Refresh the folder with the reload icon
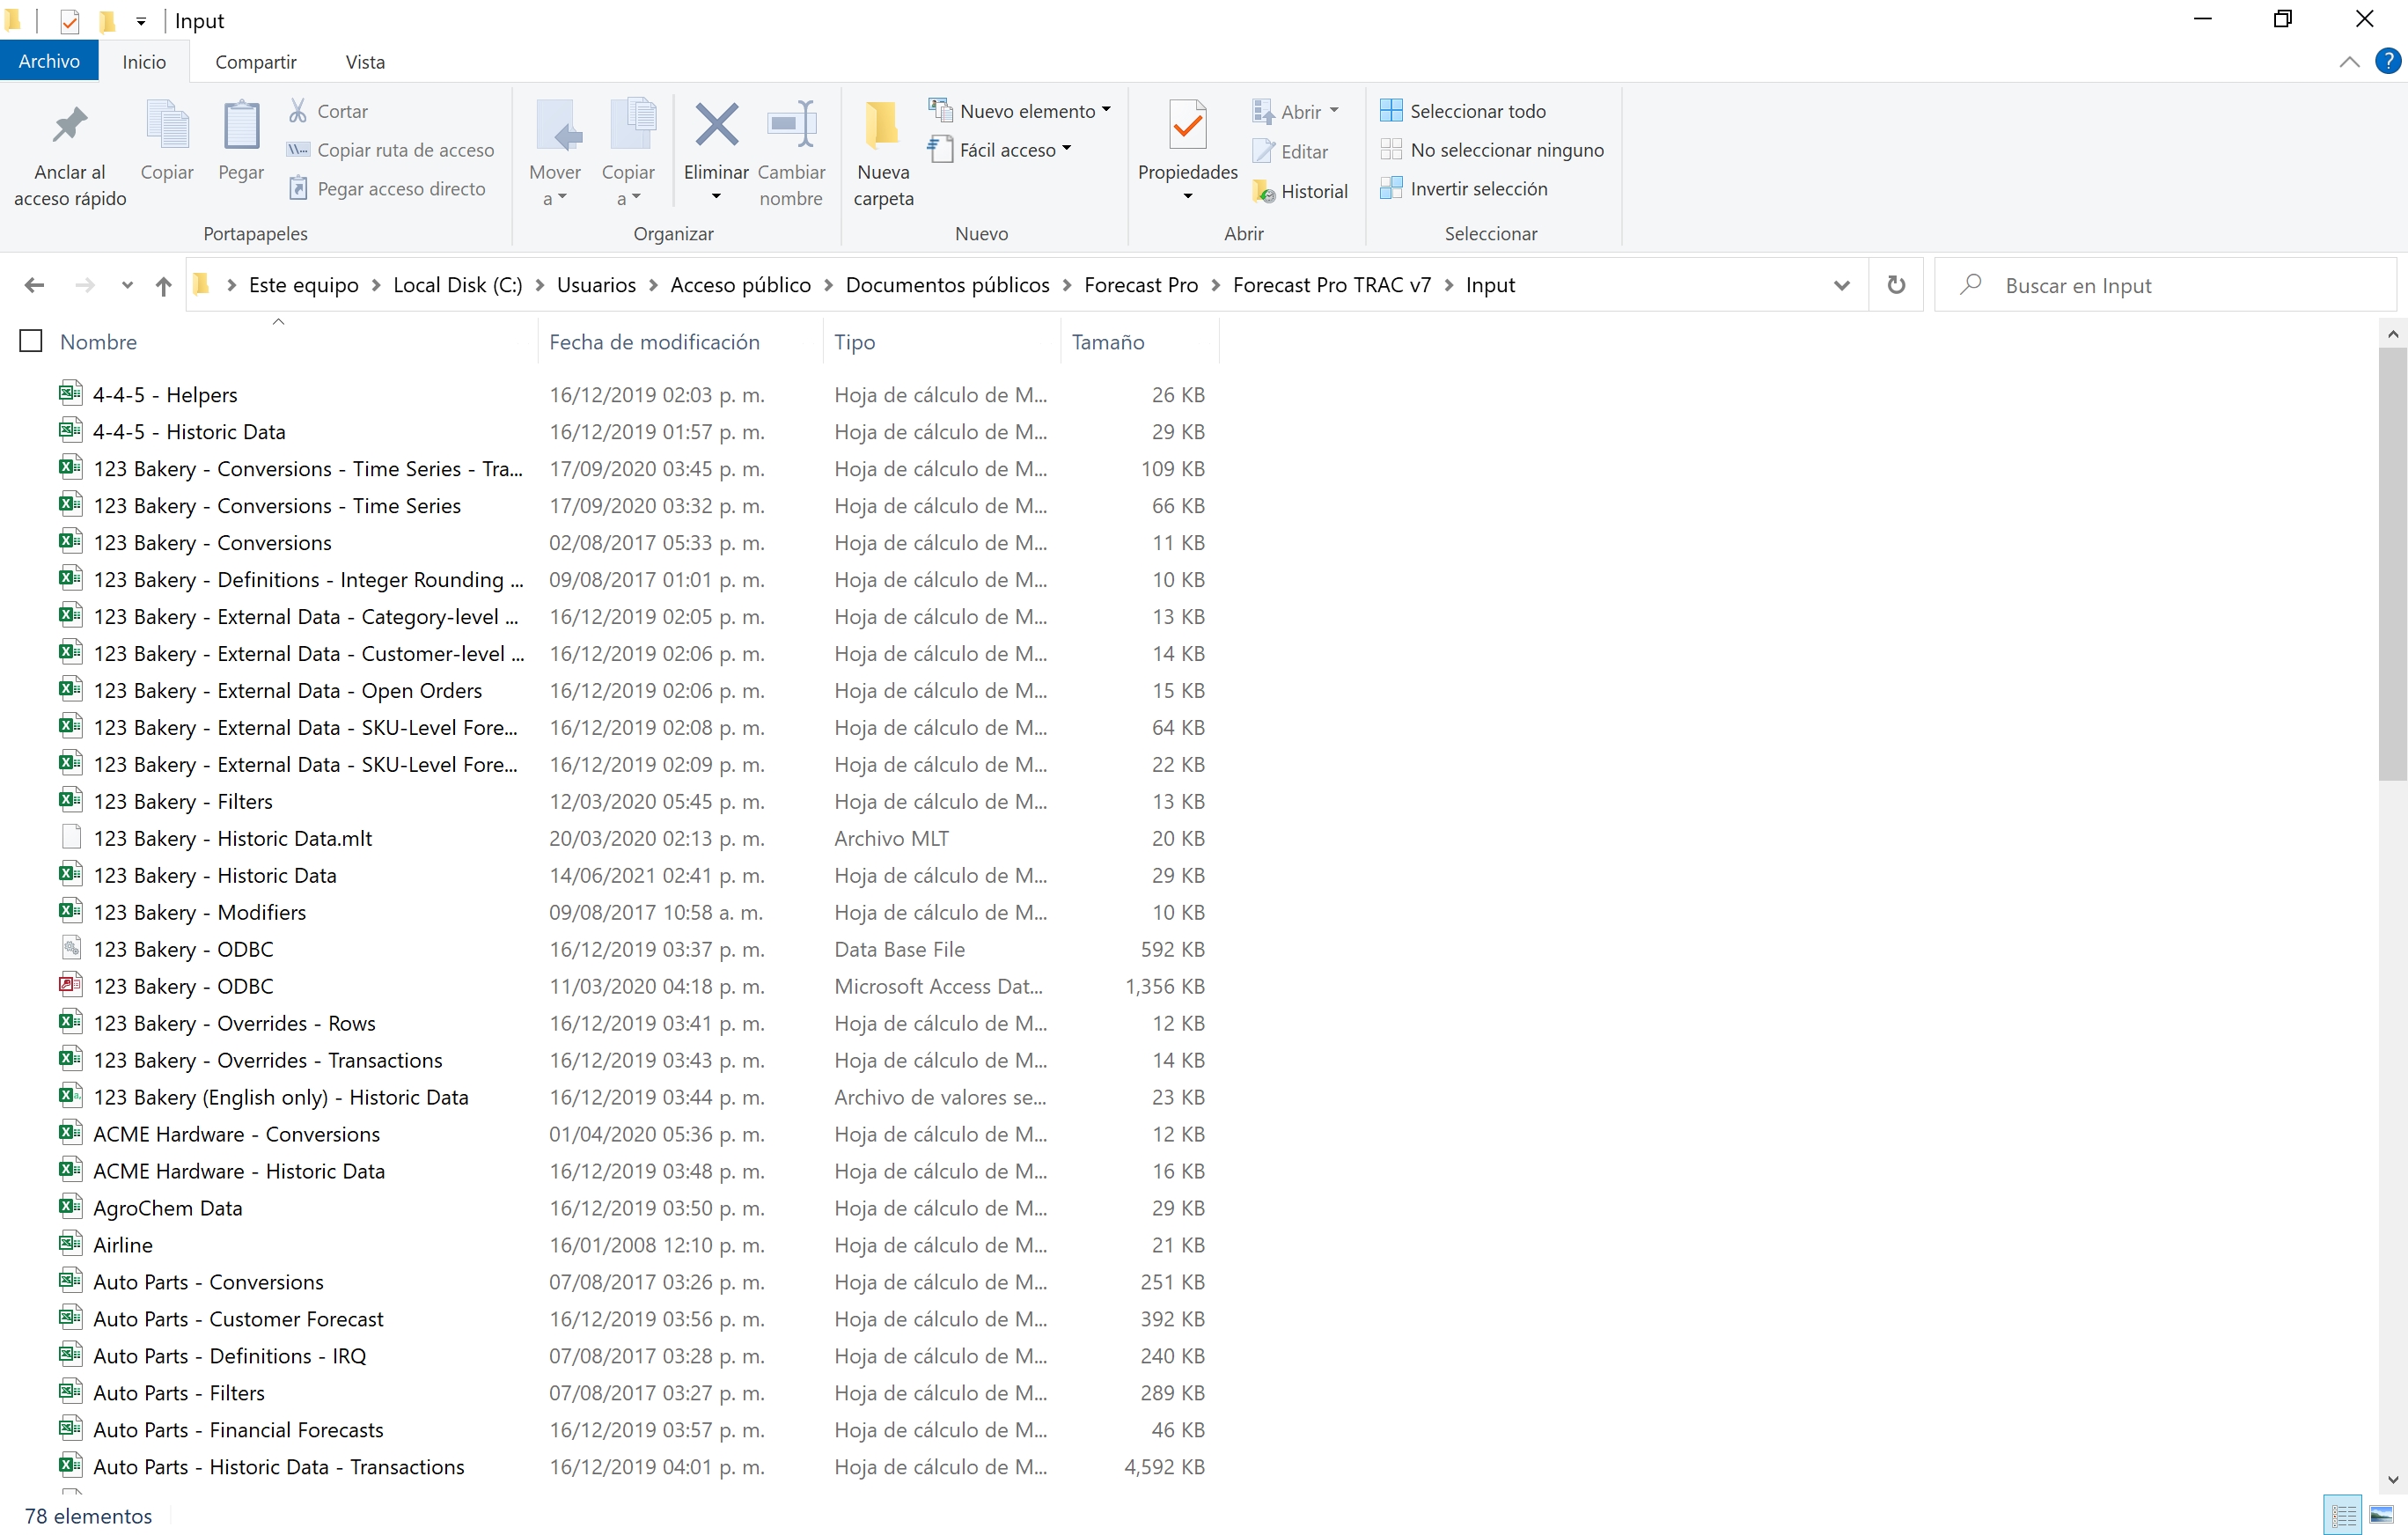The height and width of the screenshot is (1535, 2408). click(x=1895, y=285)
